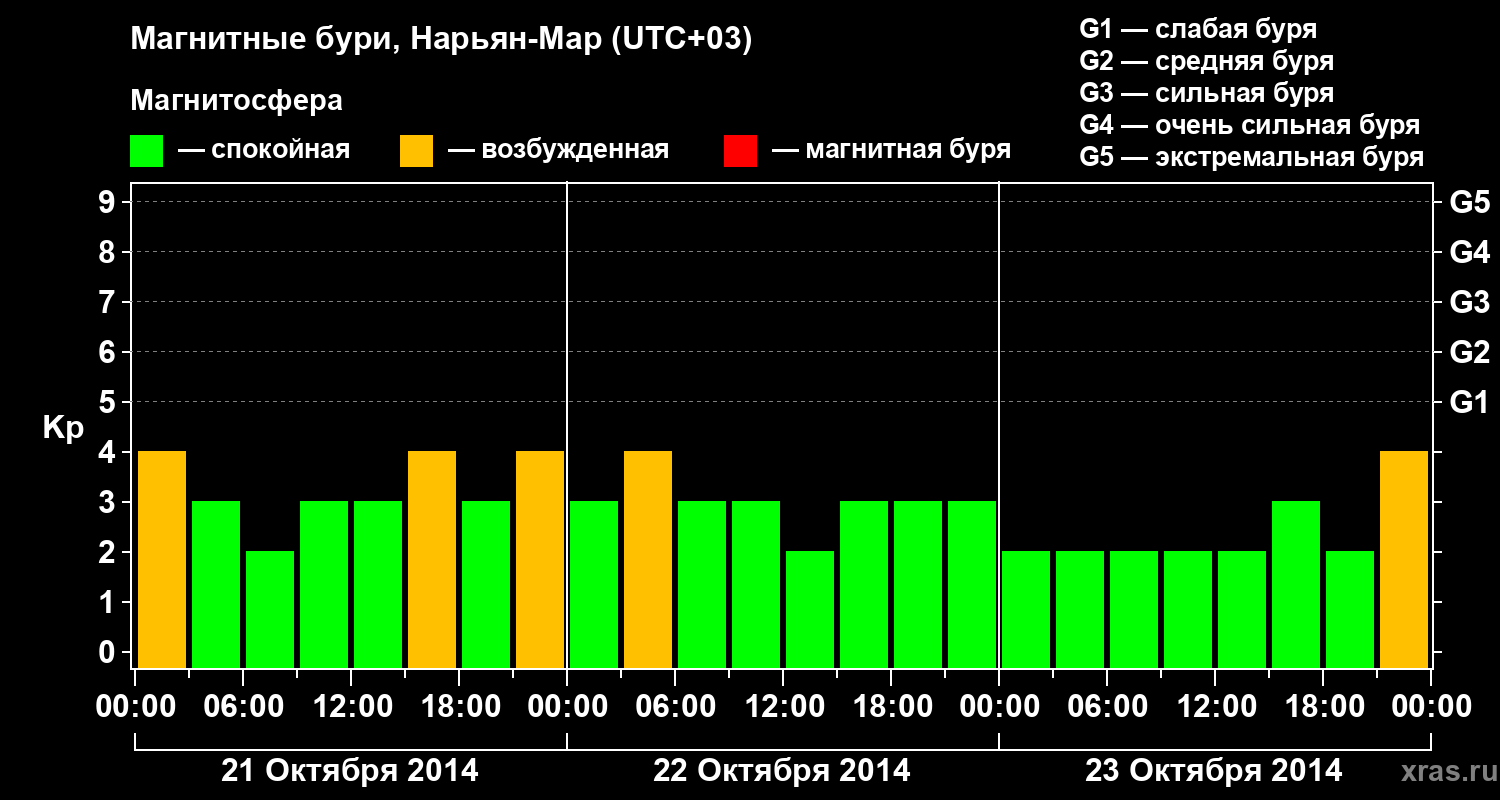The width and height of the screenshot is (1500, 800).
Task: Click the green 15:00–18:00 bar for 23 October
Action: coord(1296,584)
